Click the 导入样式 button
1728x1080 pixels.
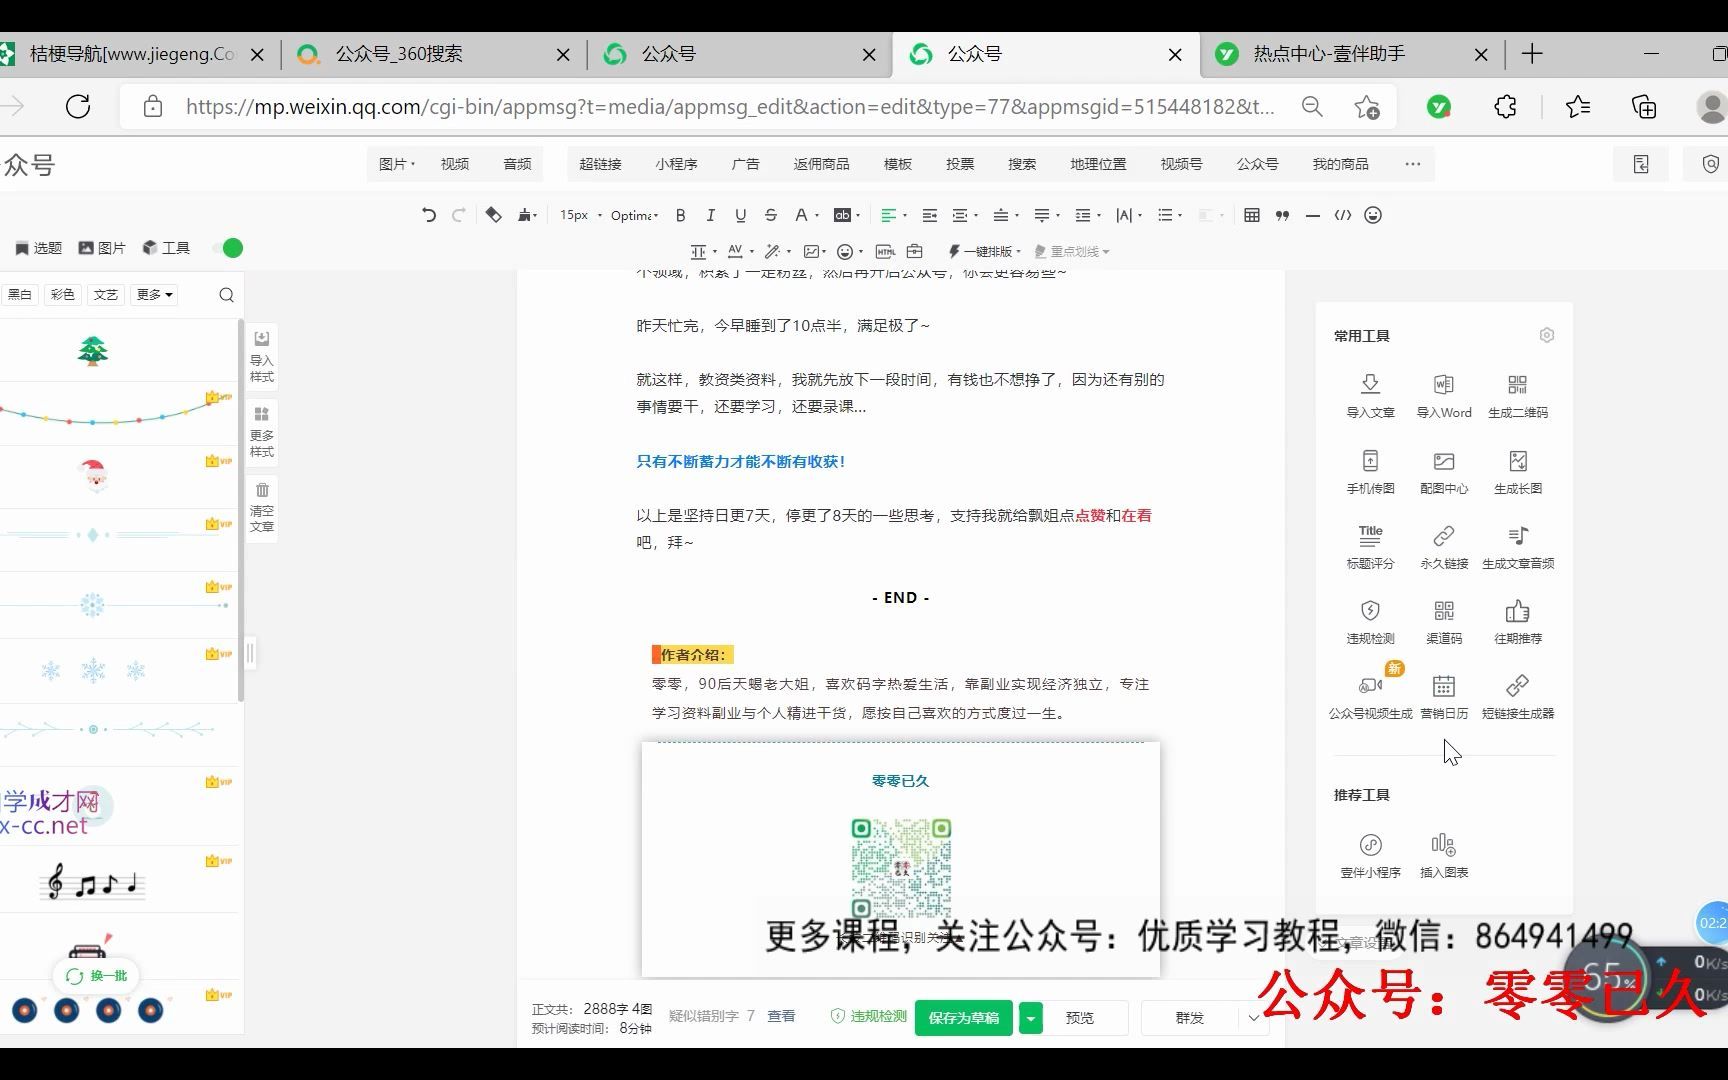pos(262,356)
